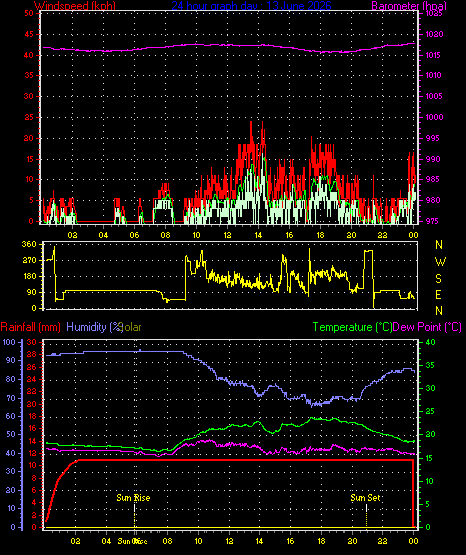Click the 15 value on windspeed axis

(x=29, y=159)
